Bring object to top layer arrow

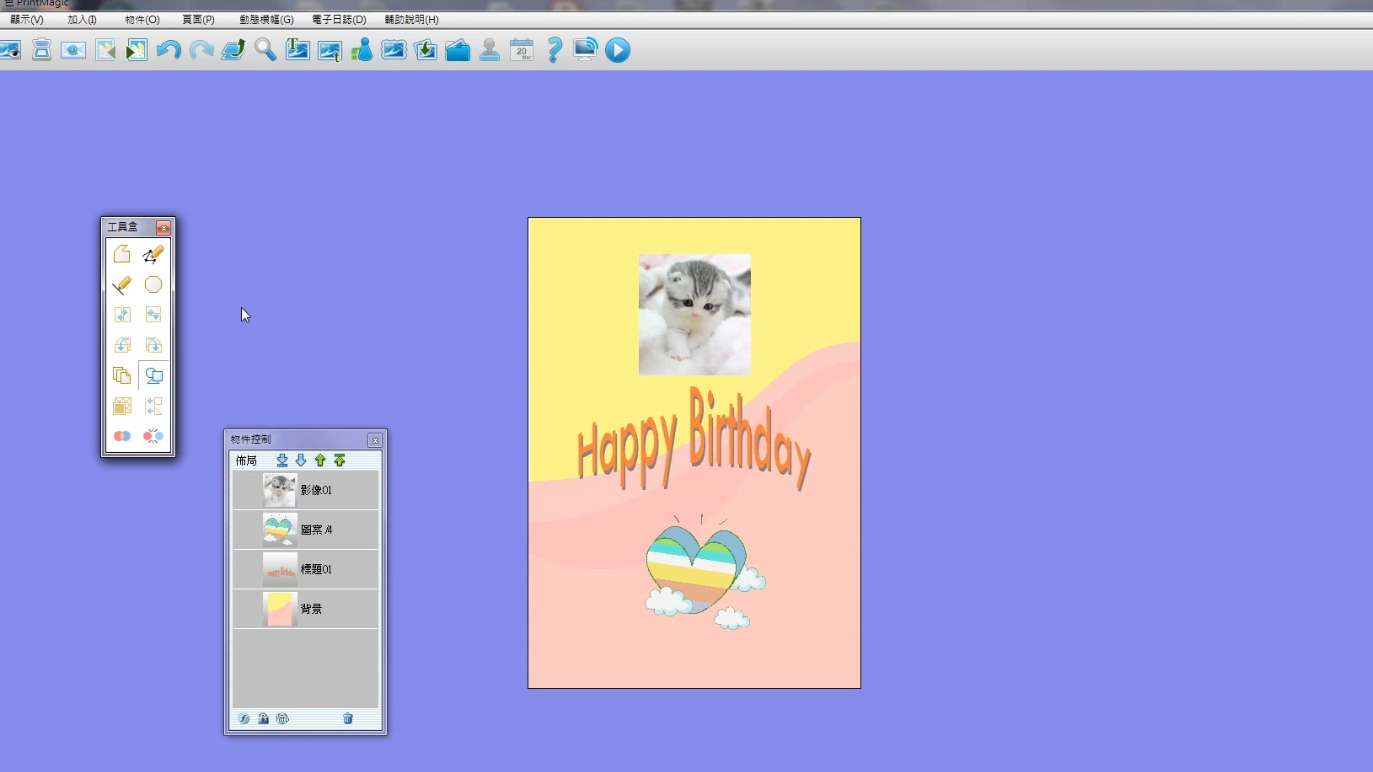point(340,461)
